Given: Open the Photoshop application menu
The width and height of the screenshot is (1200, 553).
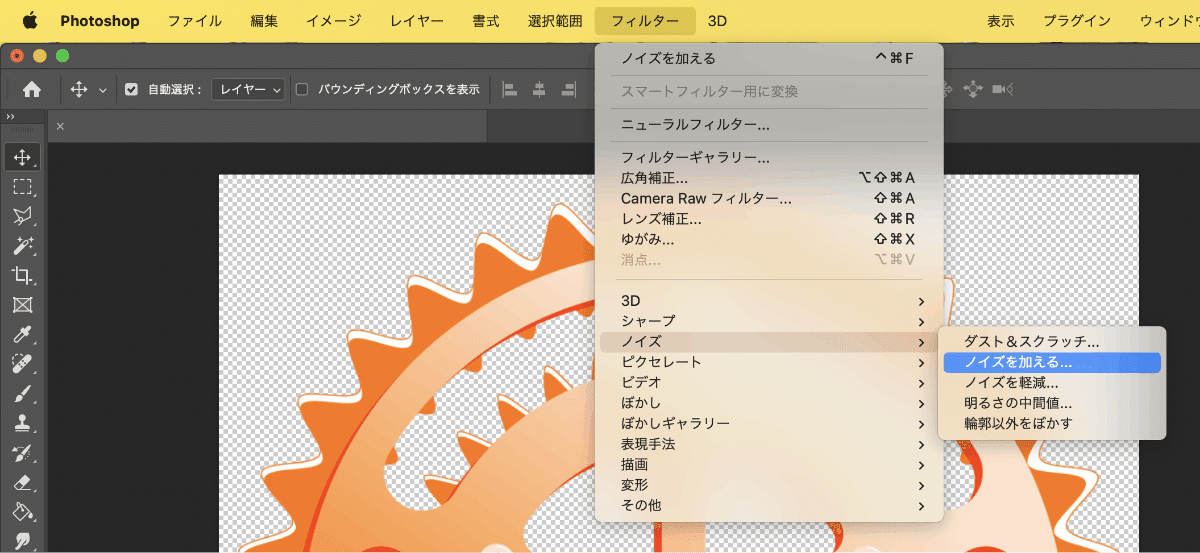Looking at the screenshot, I should [100, 20].
